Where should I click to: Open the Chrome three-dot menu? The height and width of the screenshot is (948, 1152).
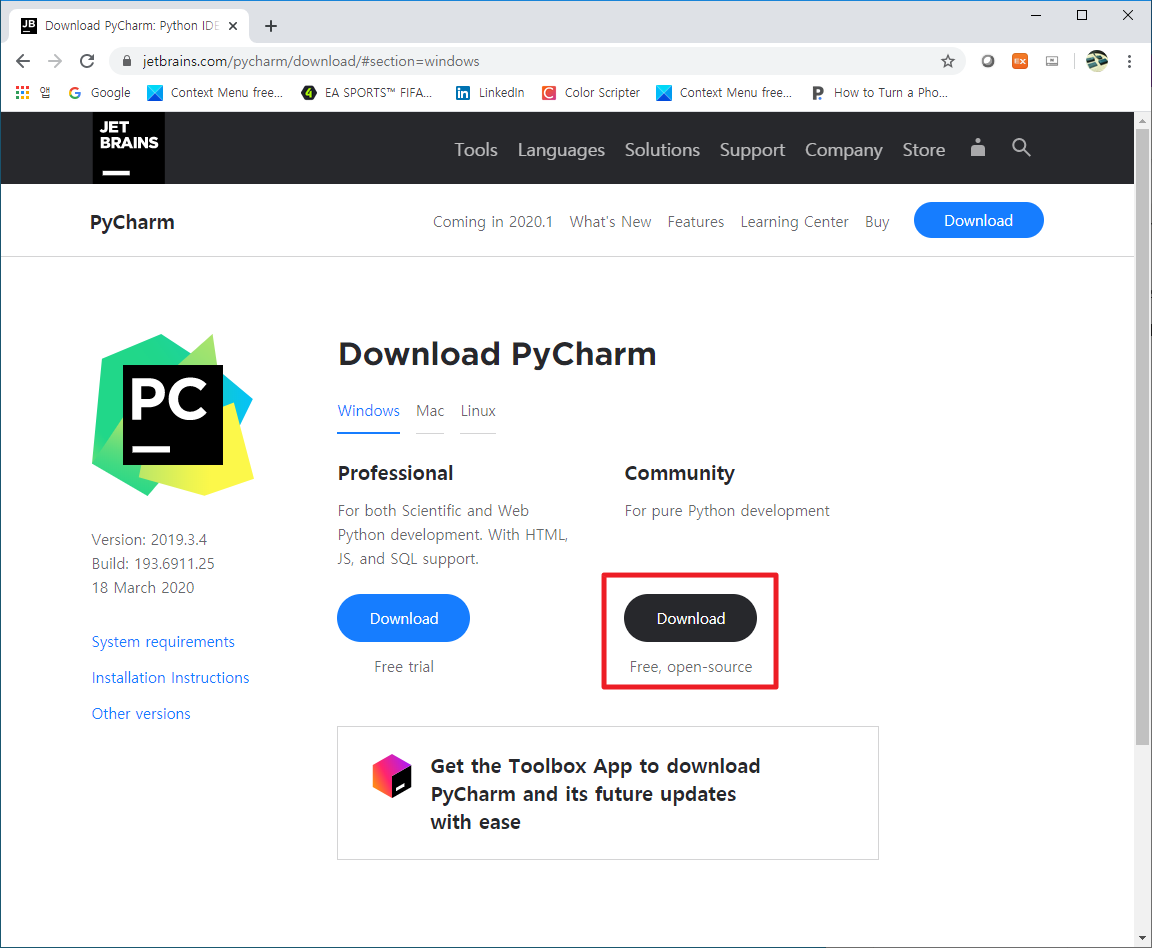coord(1129,61)
